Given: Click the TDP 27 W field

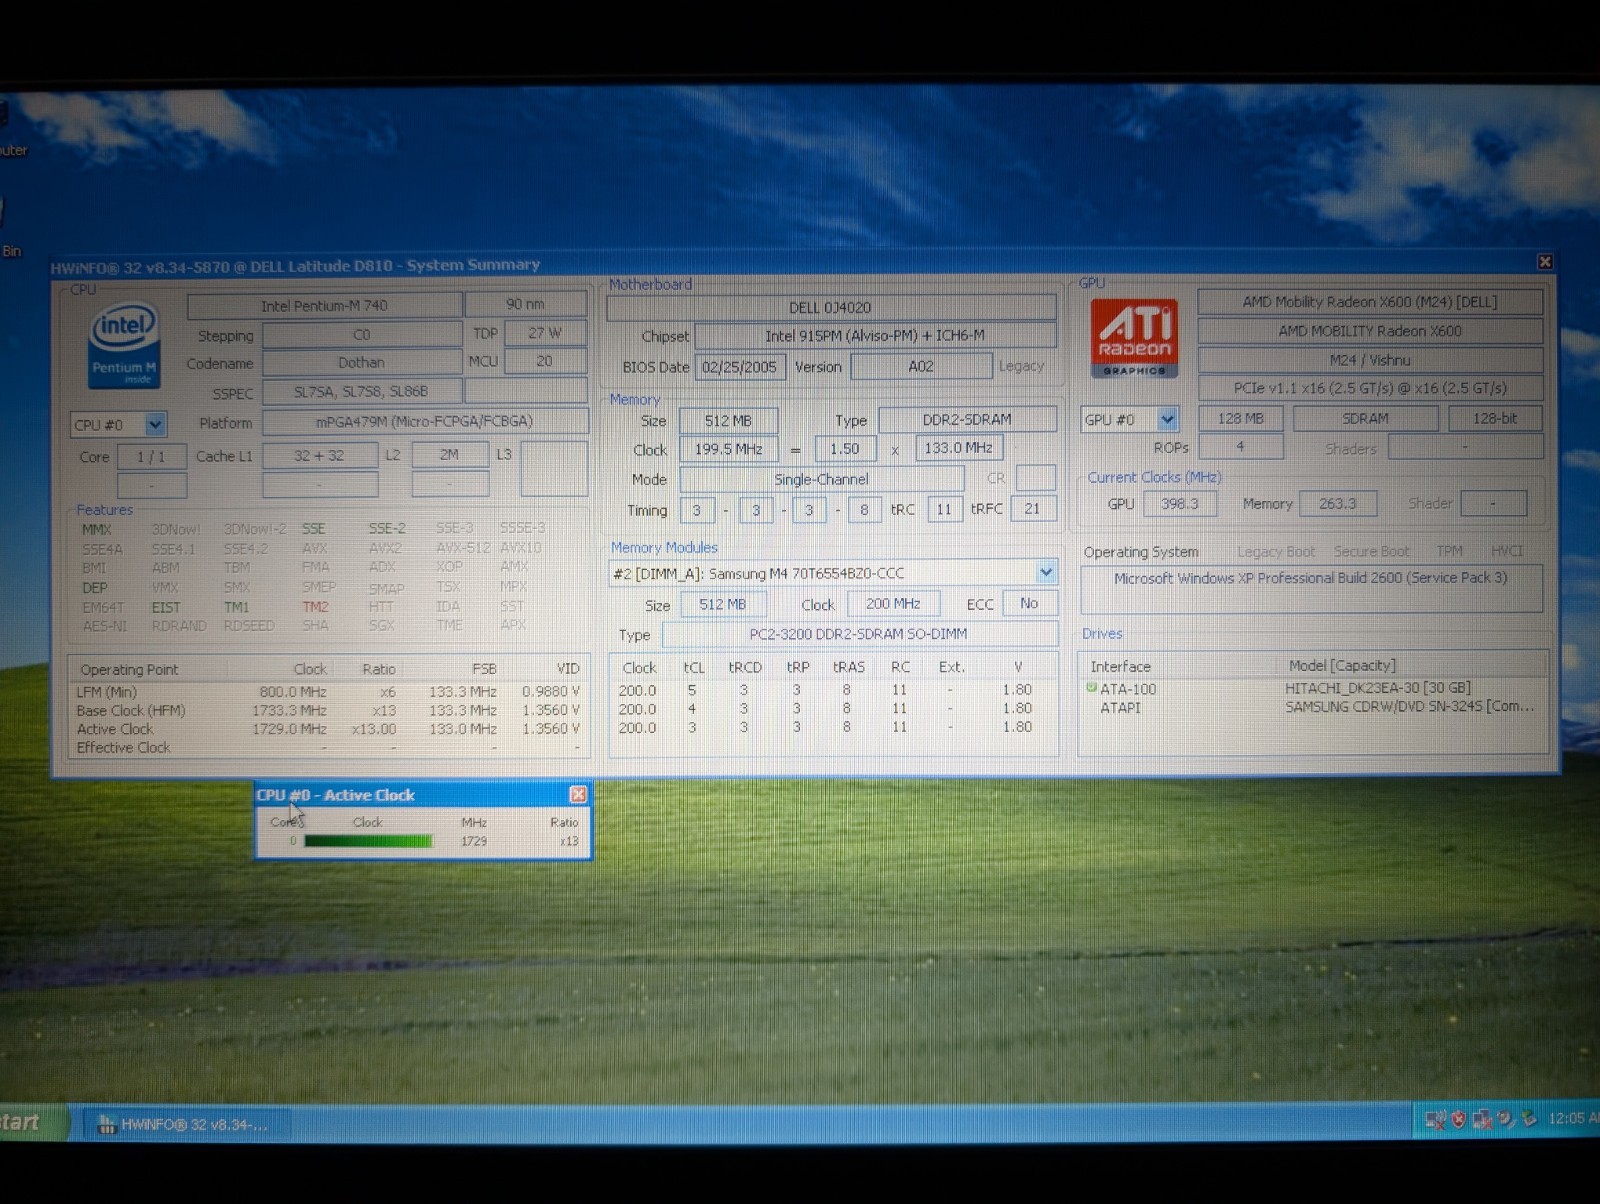Looking at the screenshot, I should (545, 333).
